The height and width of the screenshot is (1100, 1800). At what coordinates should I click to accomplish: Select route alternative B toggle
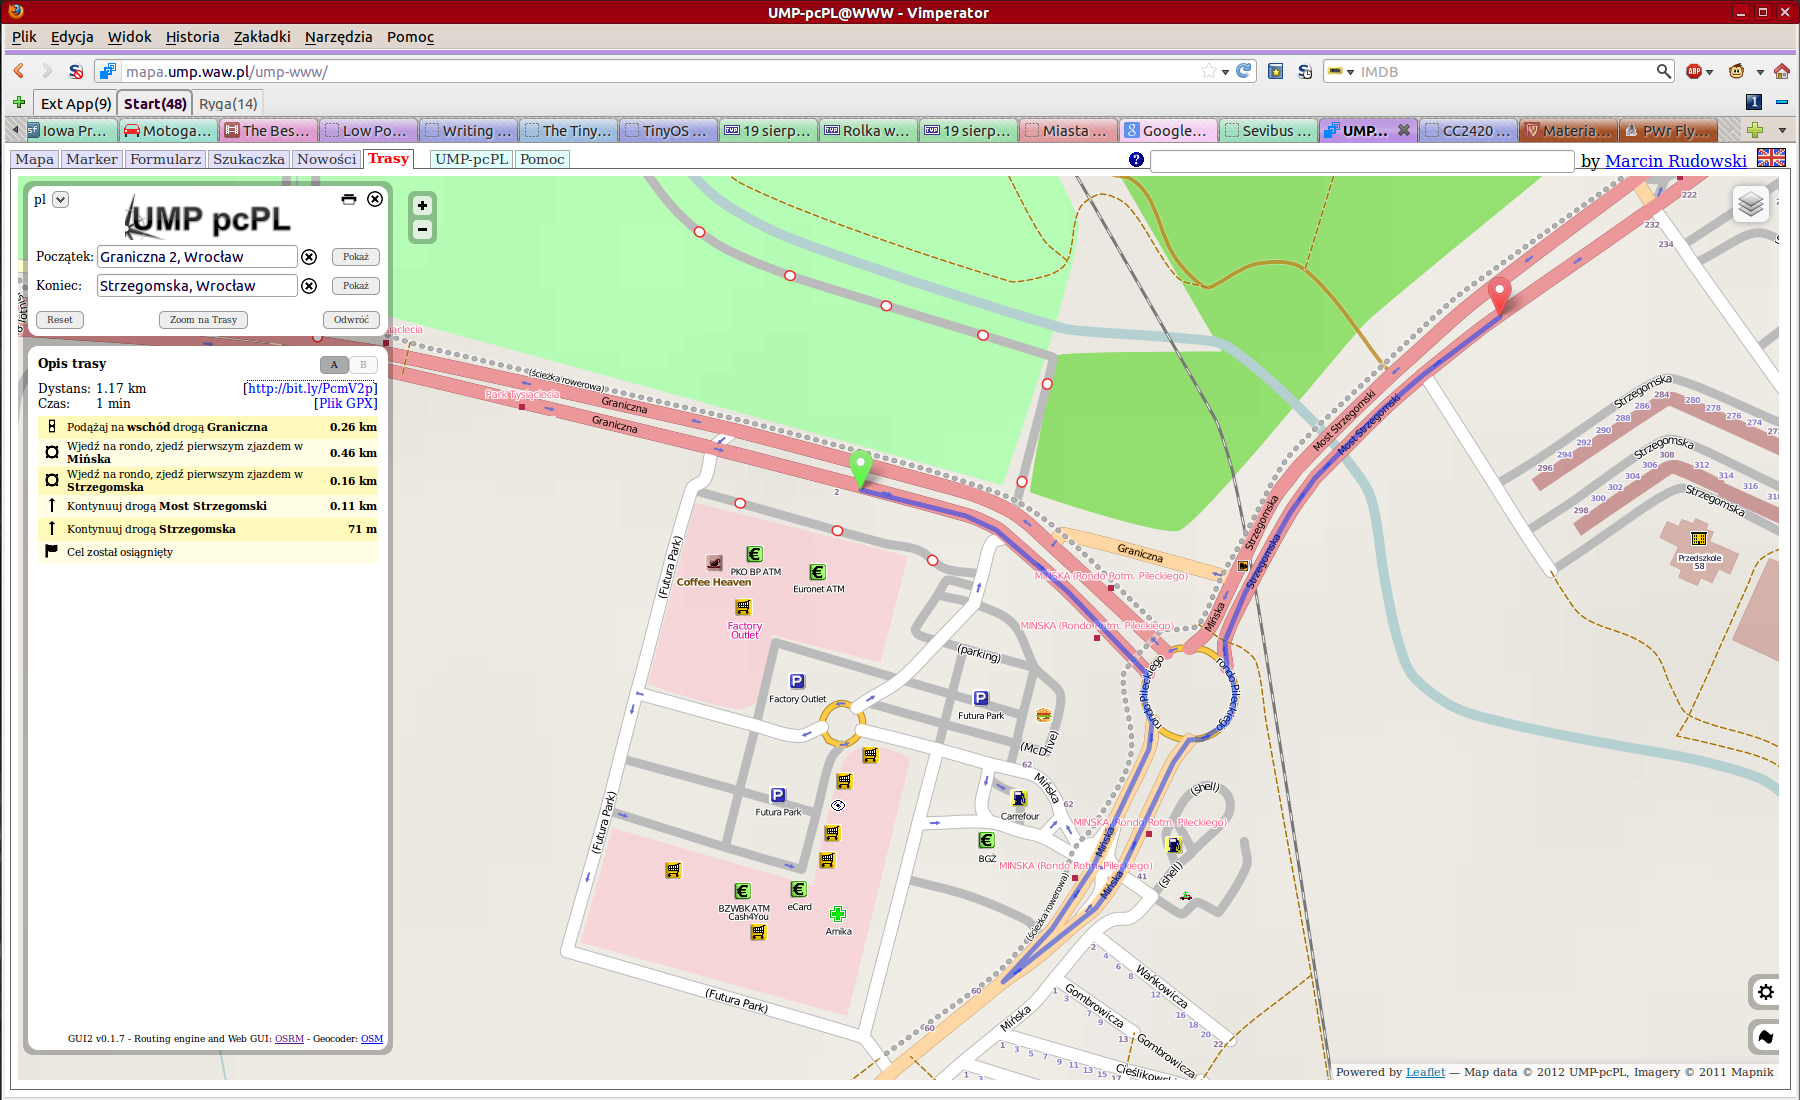363,365
